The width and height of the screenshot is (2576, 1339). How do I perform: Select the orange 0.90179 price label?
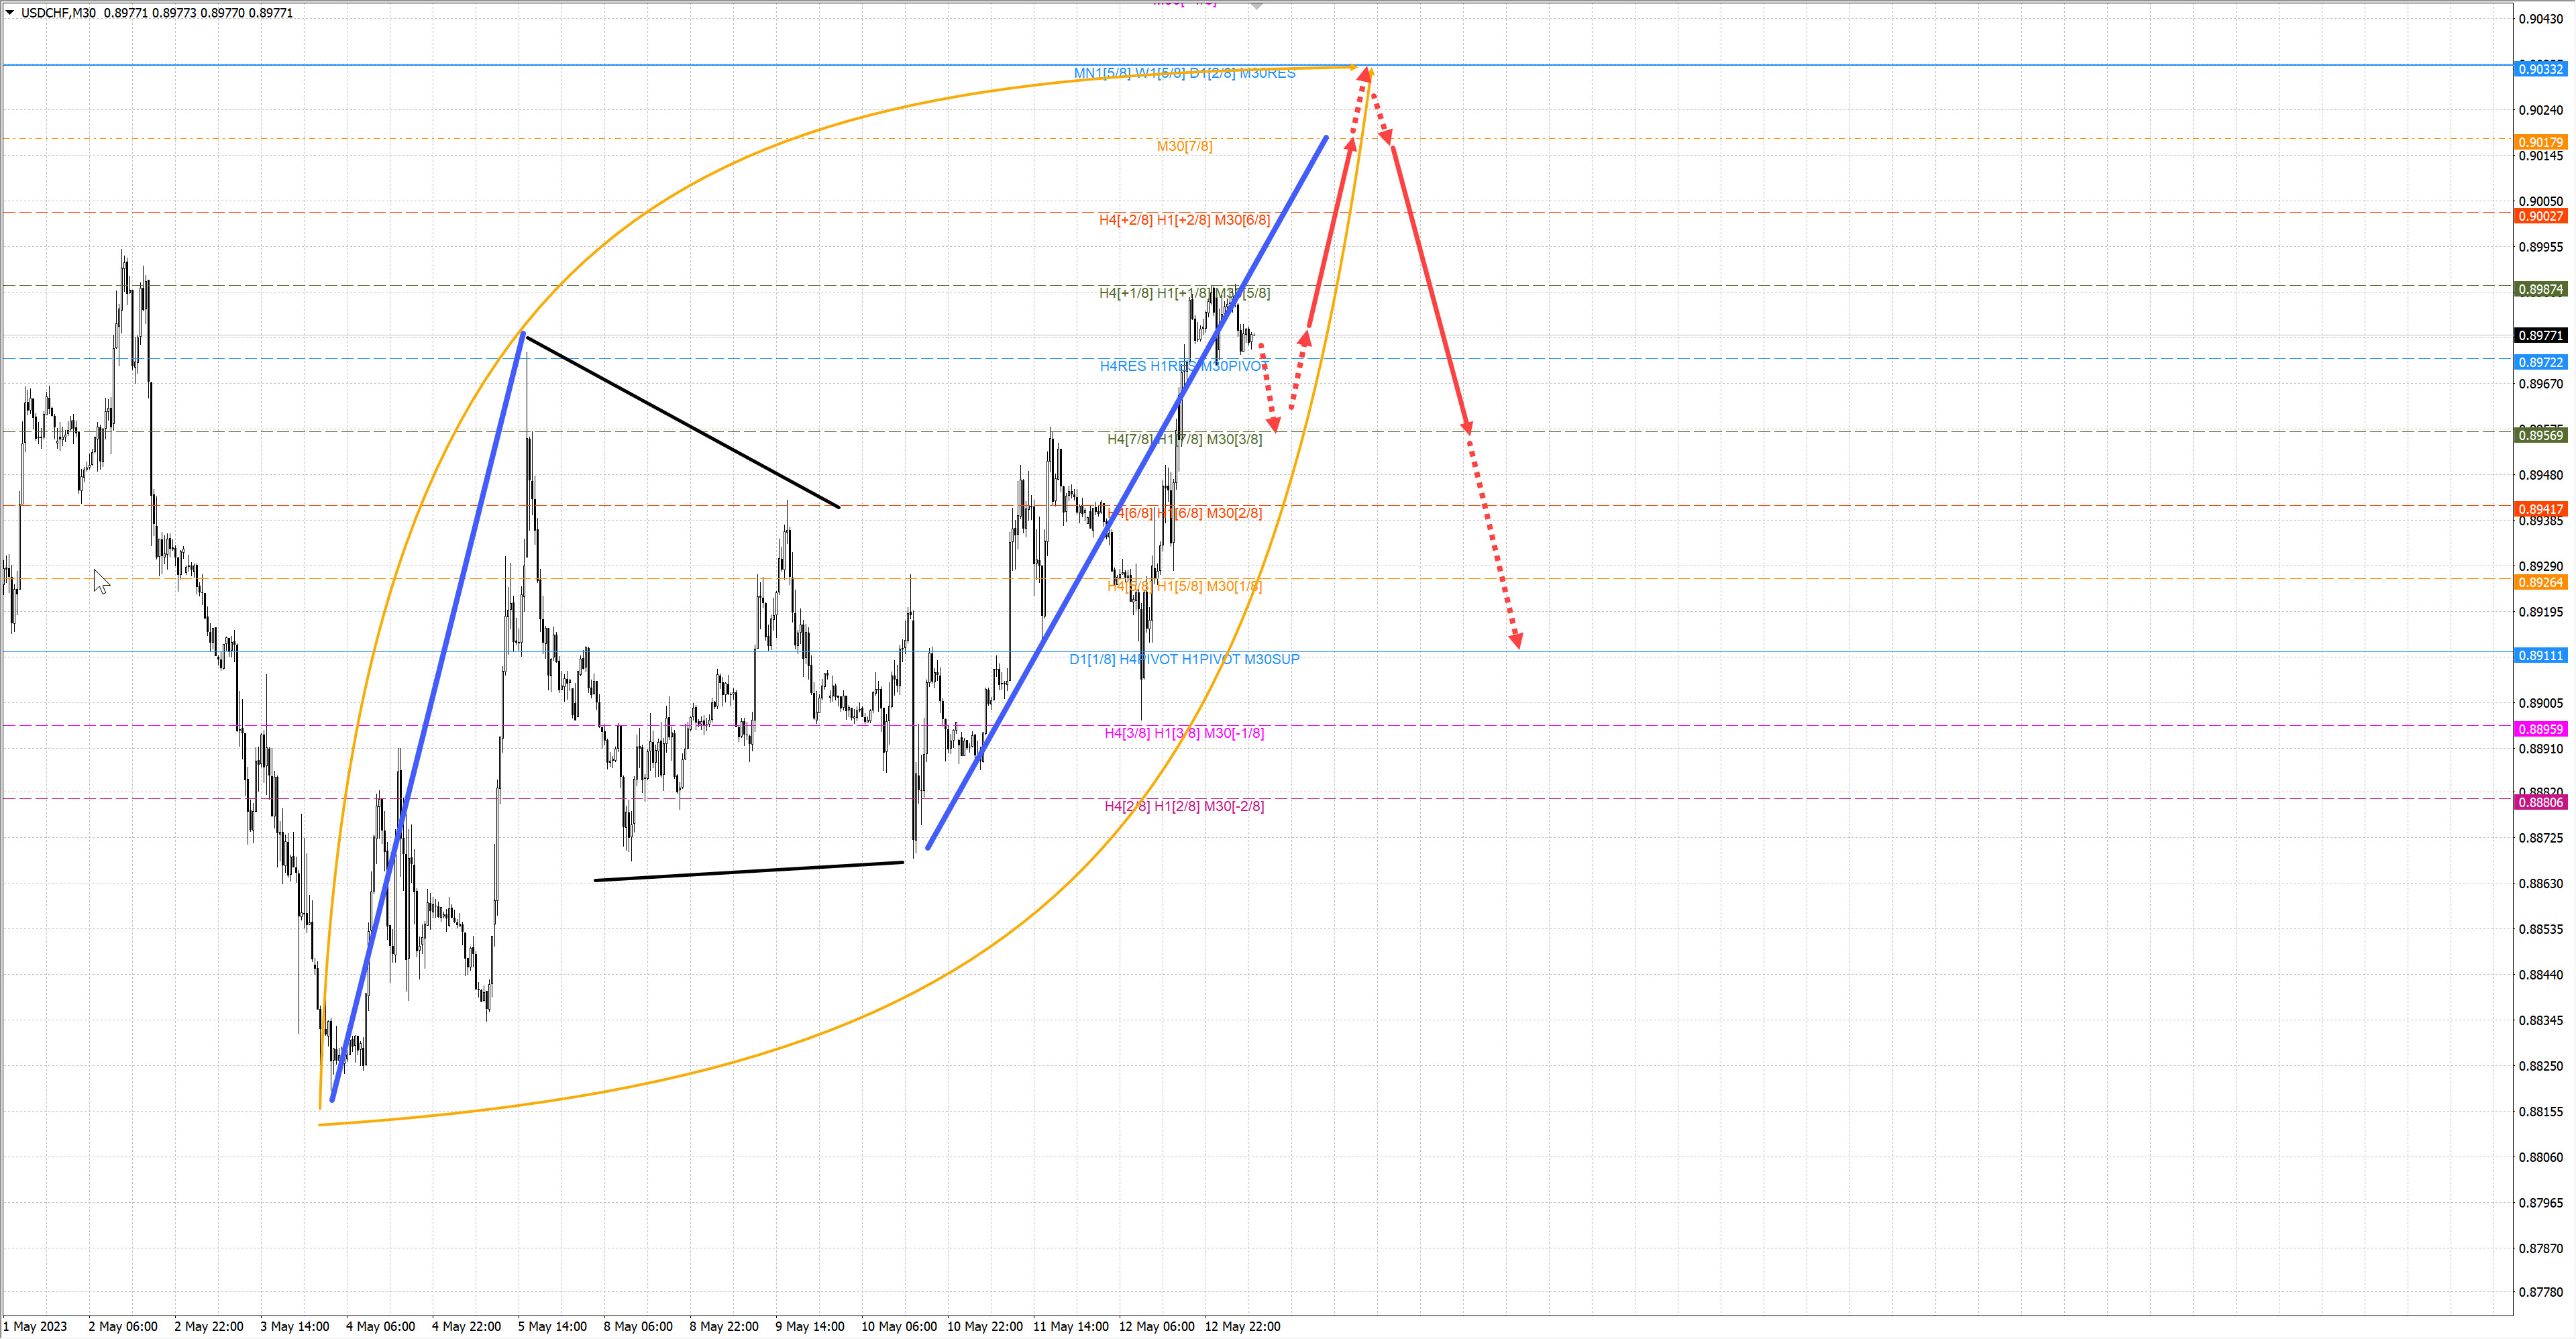pyautogui.click(x=2541, y=142)
